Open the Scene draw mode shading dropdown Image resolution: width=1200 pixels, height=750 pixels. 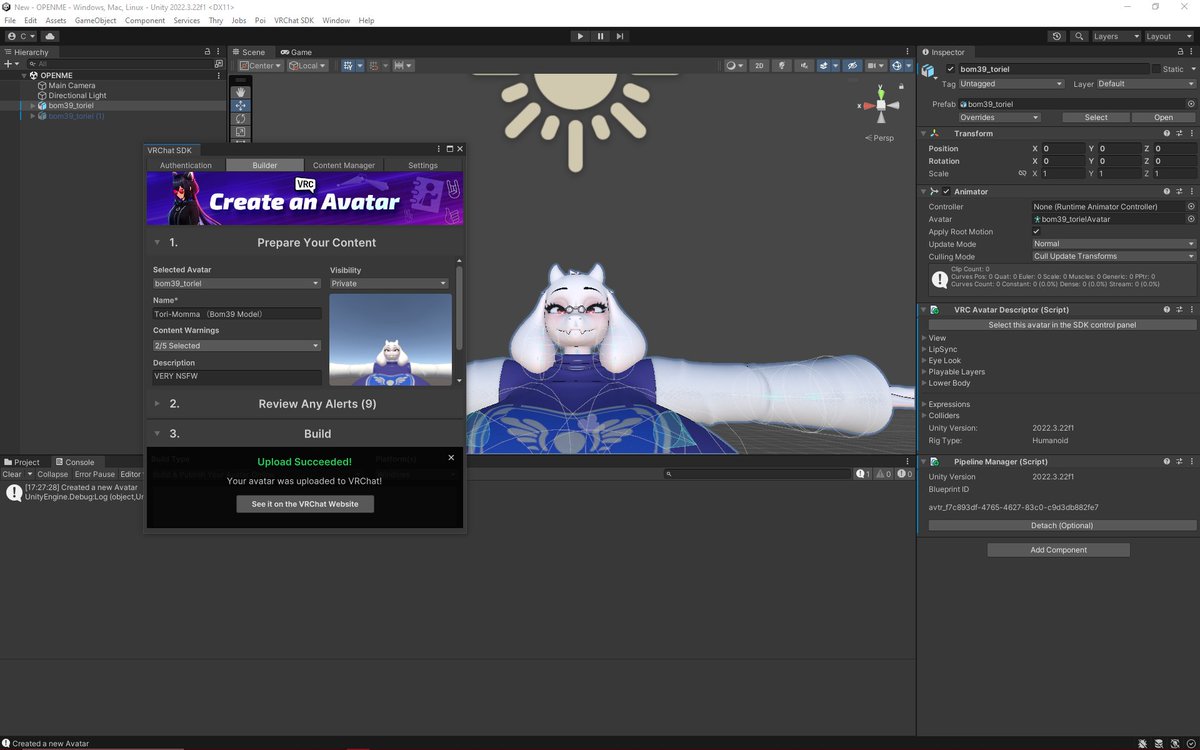(x=735, y=66)
